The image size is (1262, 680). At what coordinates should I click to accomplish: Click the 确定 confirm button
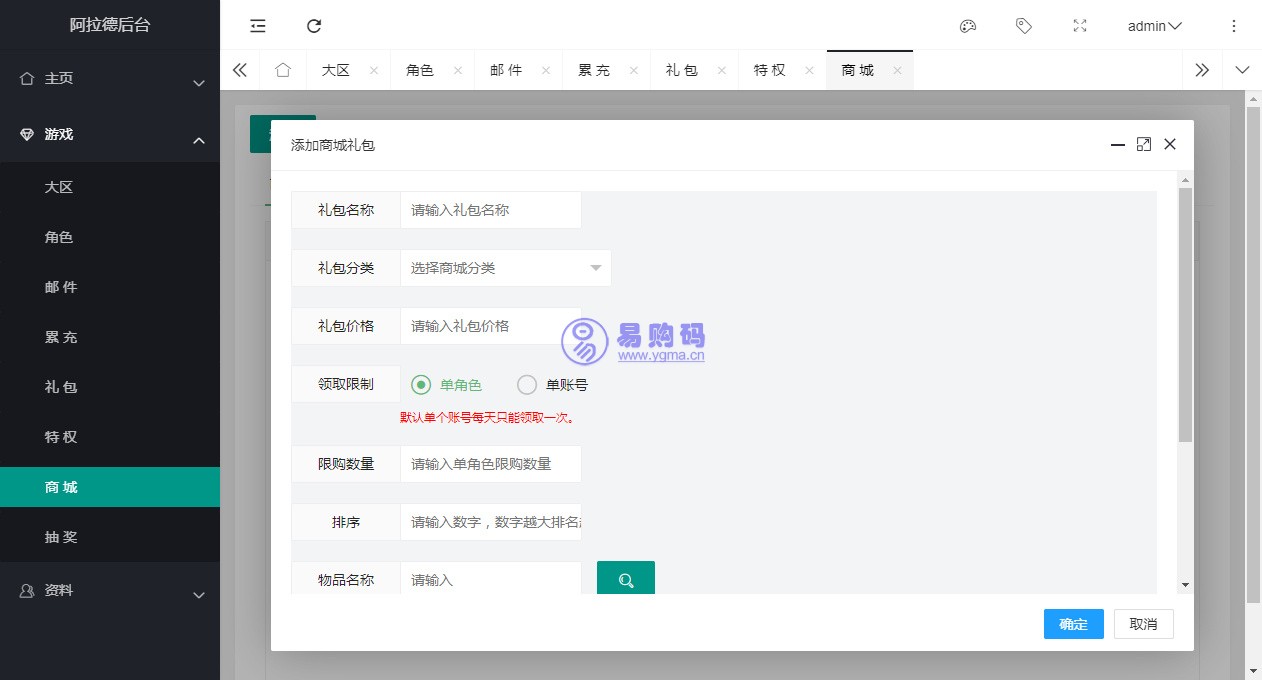[x=1073, y=624]
